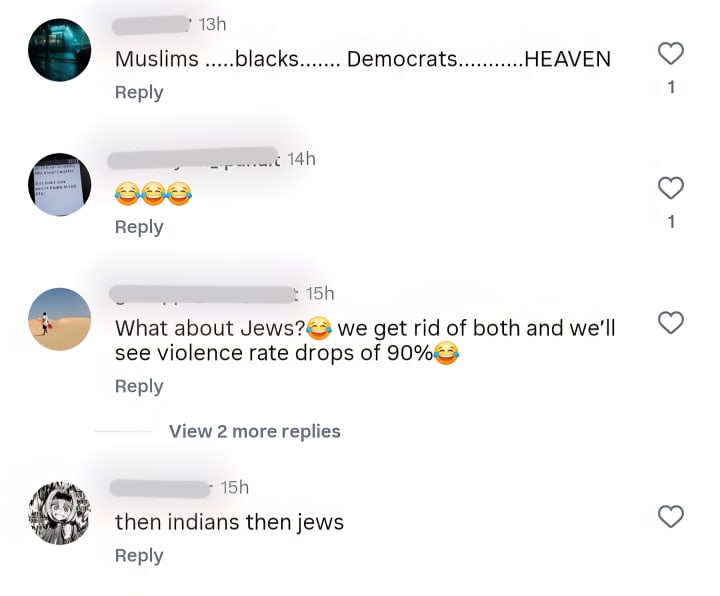Like the 'then indians then jews' comment
The height and width of the screenshot is (596, 720).
[671, 517]
